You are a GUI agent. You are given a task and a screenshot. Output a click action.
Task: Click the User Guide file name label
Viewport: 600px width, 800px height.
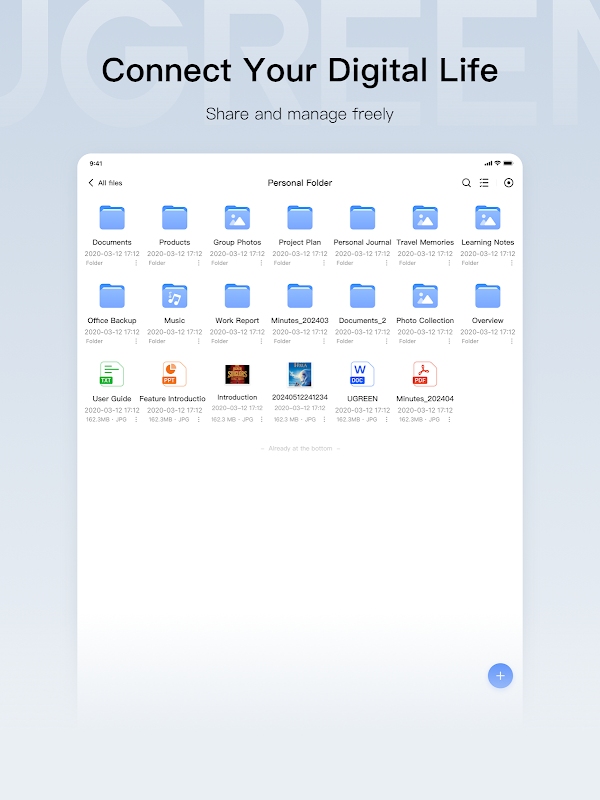[x=112, y=398]
